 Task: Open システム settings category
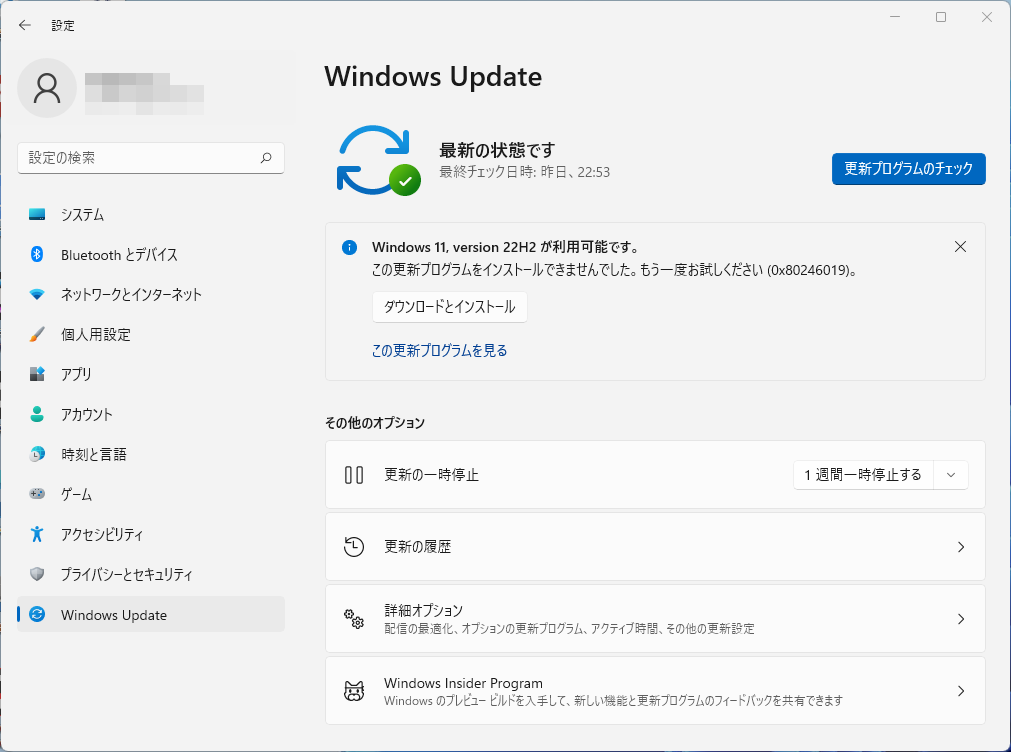click(151, 215)
